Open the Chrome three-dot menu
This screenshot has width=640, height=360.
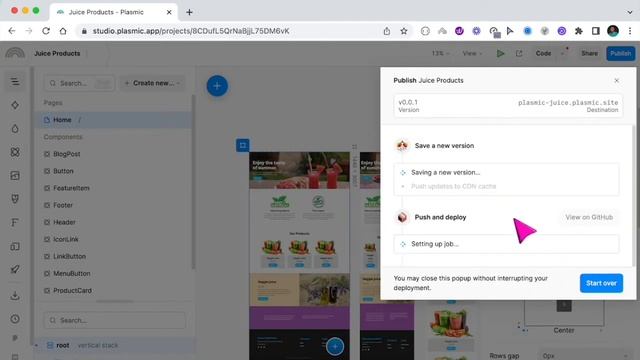[x=630, y=31]
